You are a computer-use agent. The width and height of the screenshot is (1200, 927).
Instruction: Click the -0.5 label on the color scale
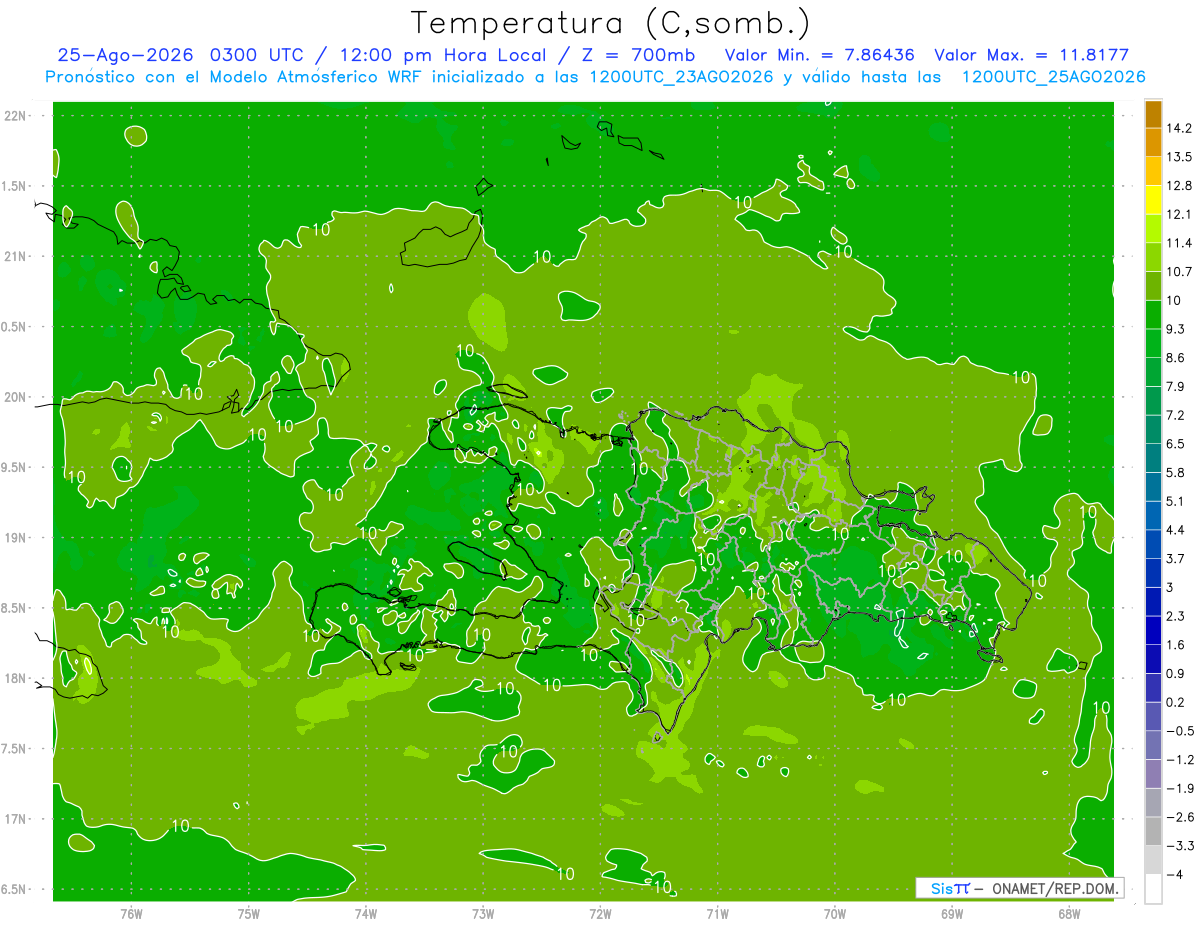tap(1180, 731)
